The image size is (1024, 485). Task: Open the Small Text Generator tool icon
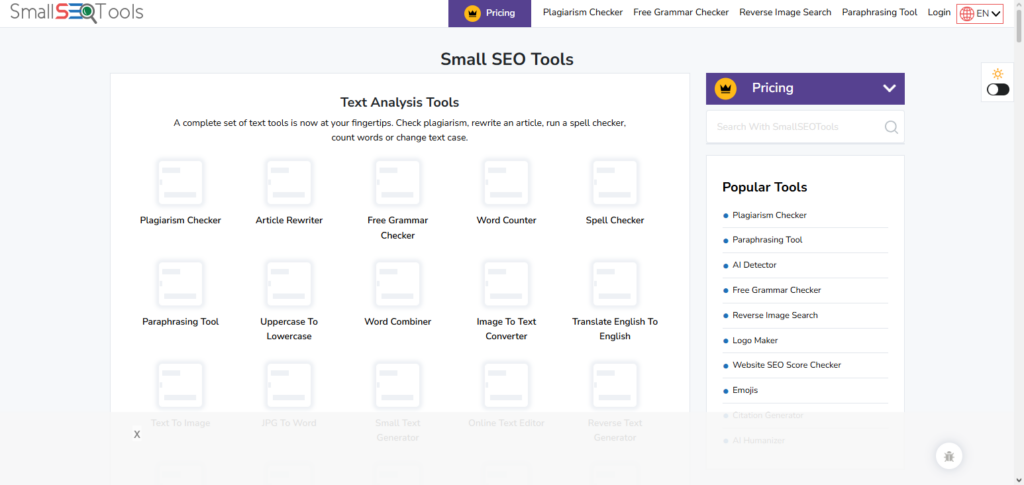click(397, 385)
